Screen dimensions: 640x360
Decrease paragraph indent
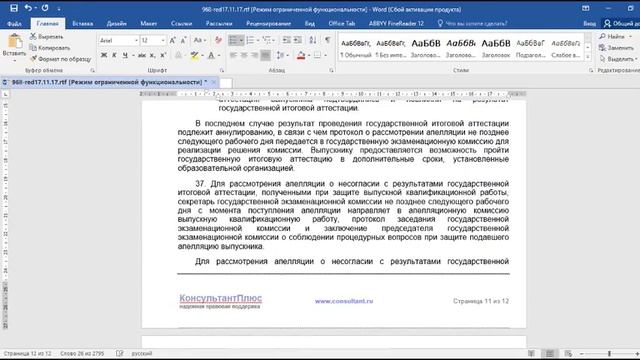point(287,40)
